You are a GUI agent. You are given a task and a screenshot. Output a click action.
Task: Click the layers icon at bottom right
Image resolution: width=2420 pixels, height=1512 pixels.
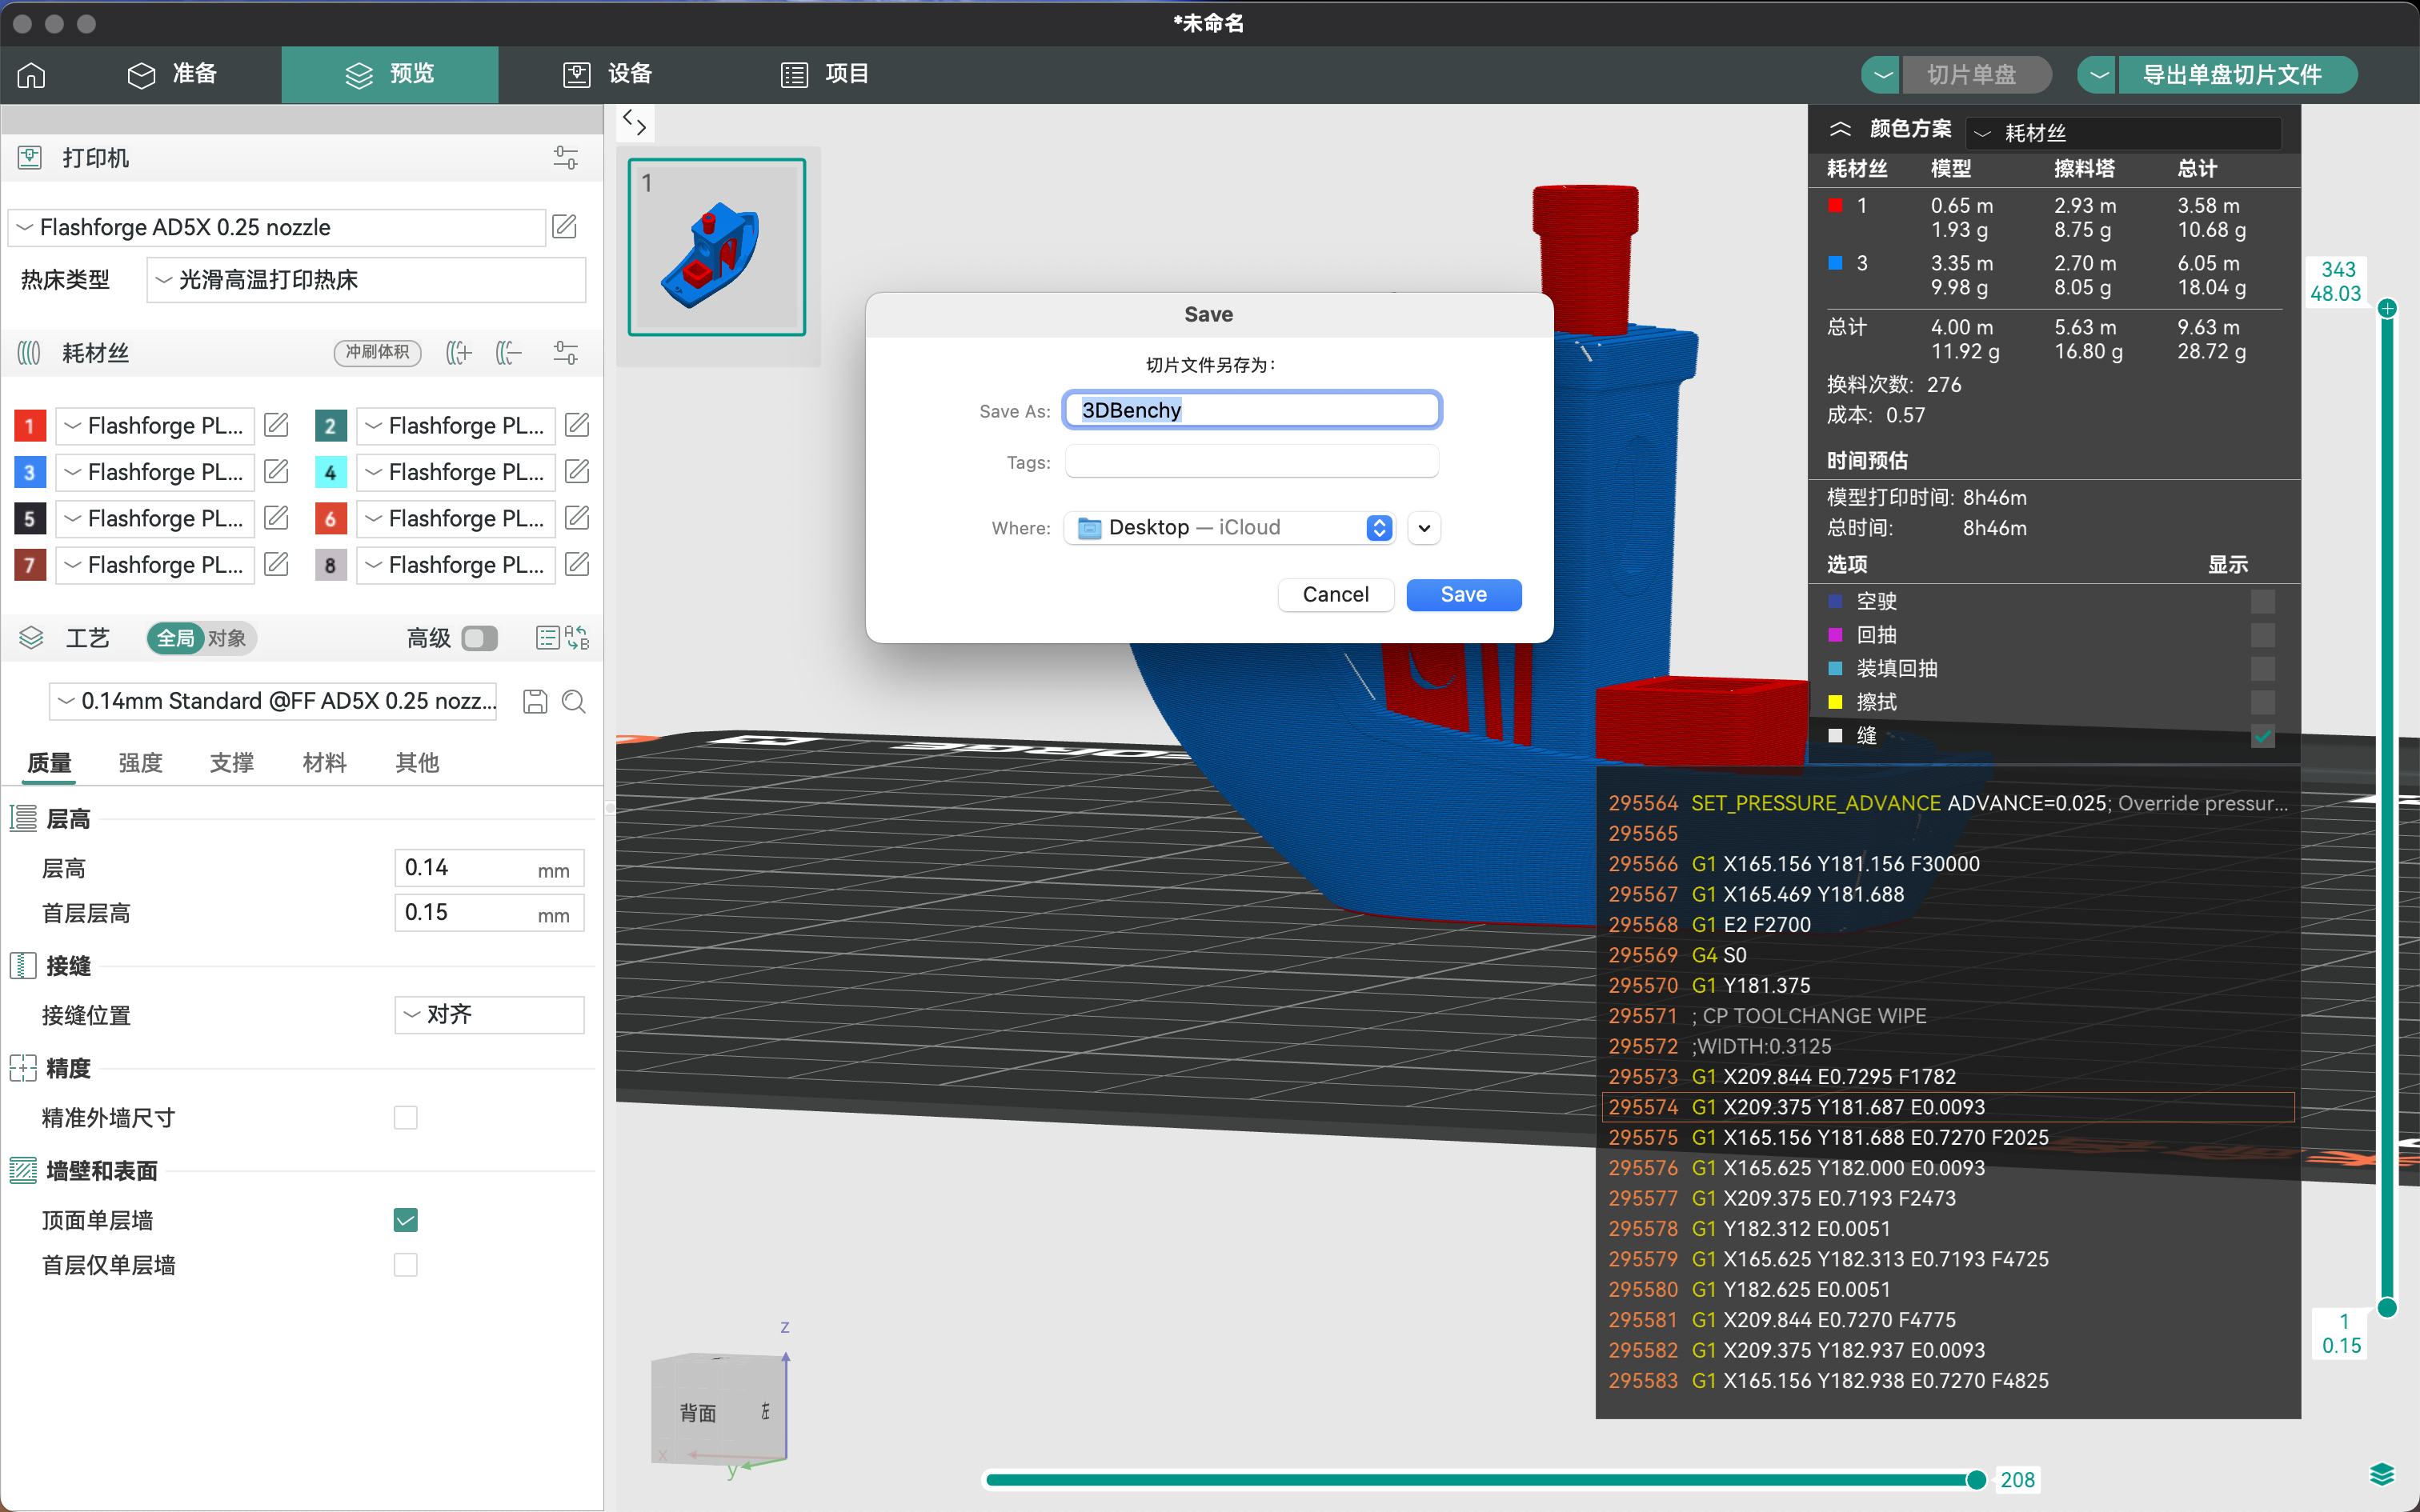[2383, 1475]
